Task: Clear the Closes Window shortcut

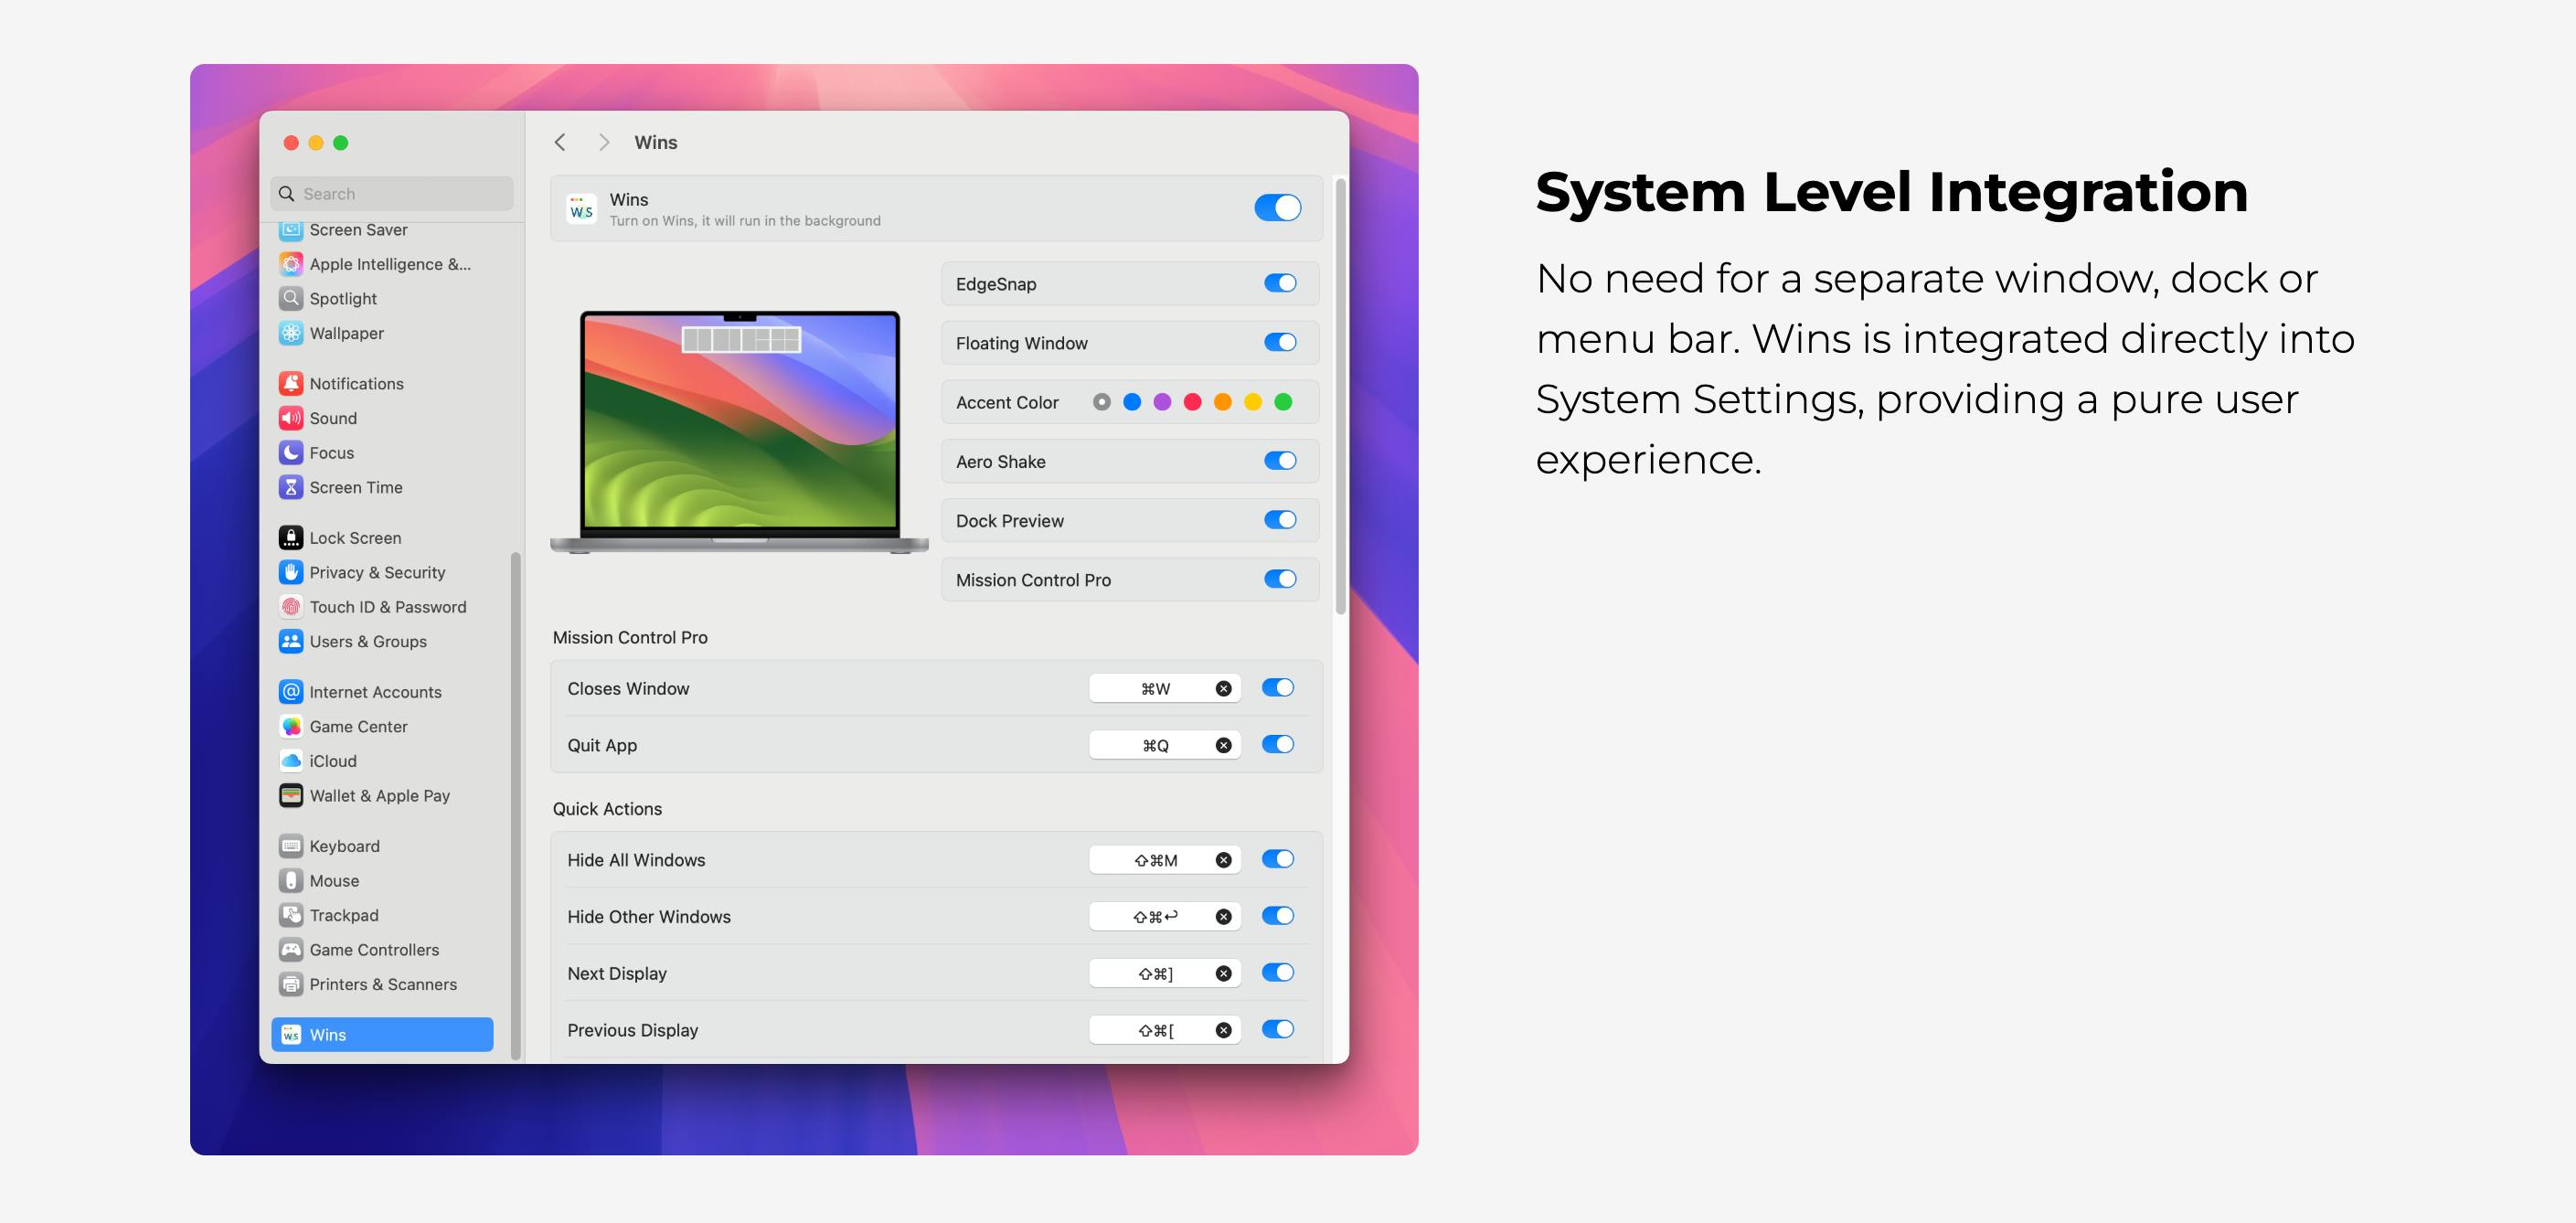Action: (x=1223, y=688)
